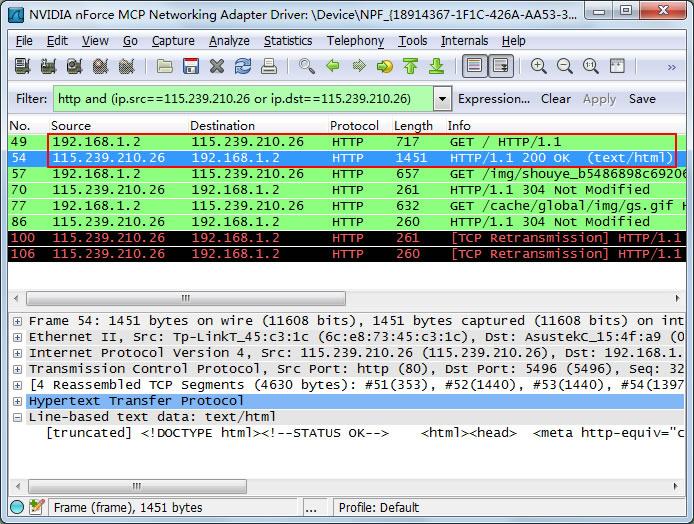Click into the display filter field
Viewport: 694px width, 524px height.
click(x=243, y=99)
